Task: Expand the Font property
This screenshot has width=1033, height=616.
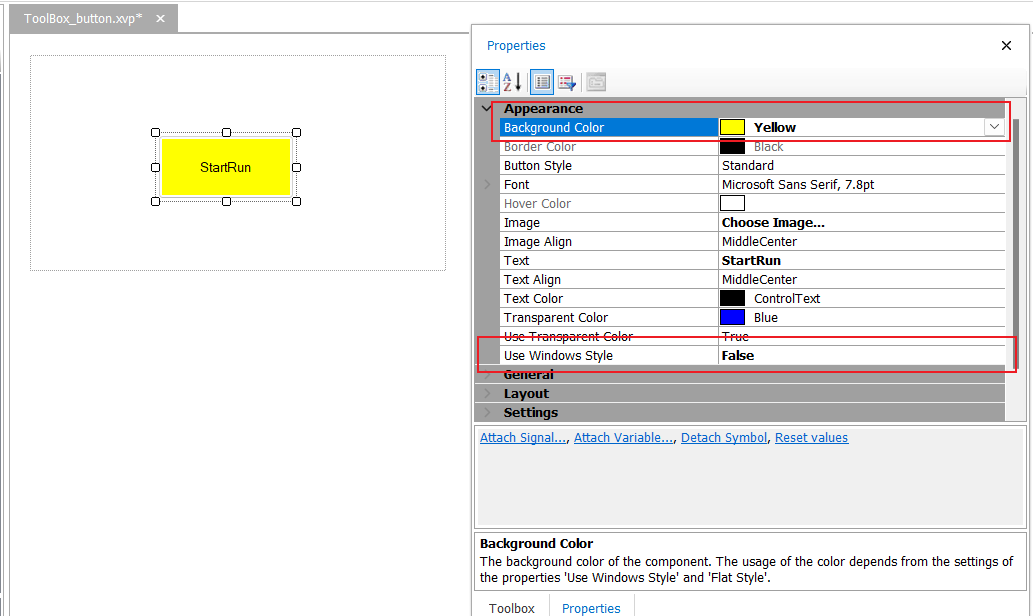Action: pos(487,185)
